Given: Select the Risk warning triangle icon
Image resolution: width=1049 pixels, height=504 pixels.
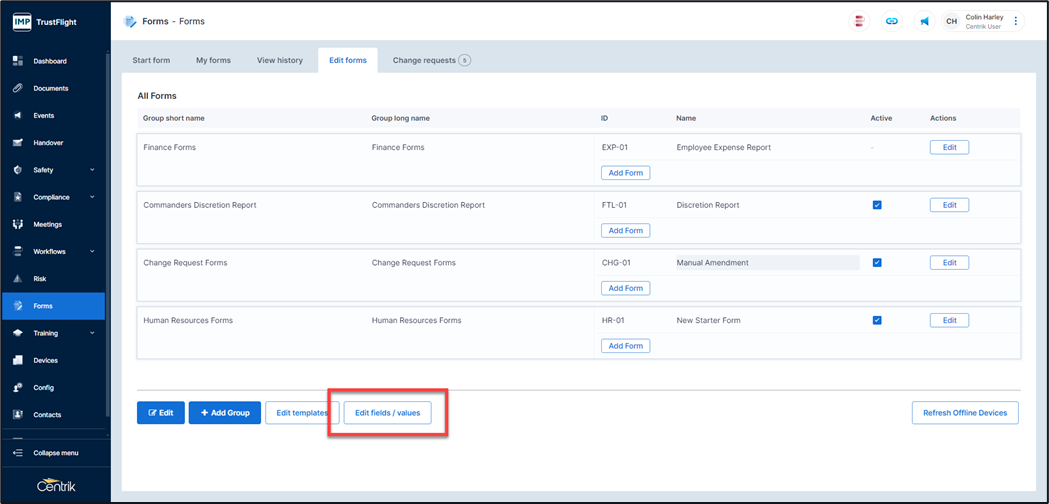Looking at the screenshot, I should pyautogui.click(x=17, y=279).
